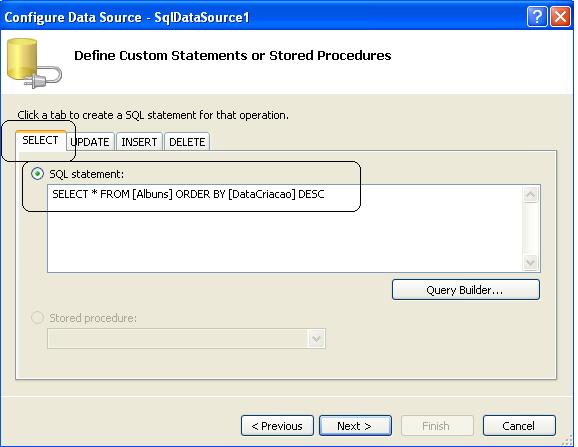Click the yellow database cylinder icon
This screenshot has height=447, width=578.
click(x=34, y=63)
